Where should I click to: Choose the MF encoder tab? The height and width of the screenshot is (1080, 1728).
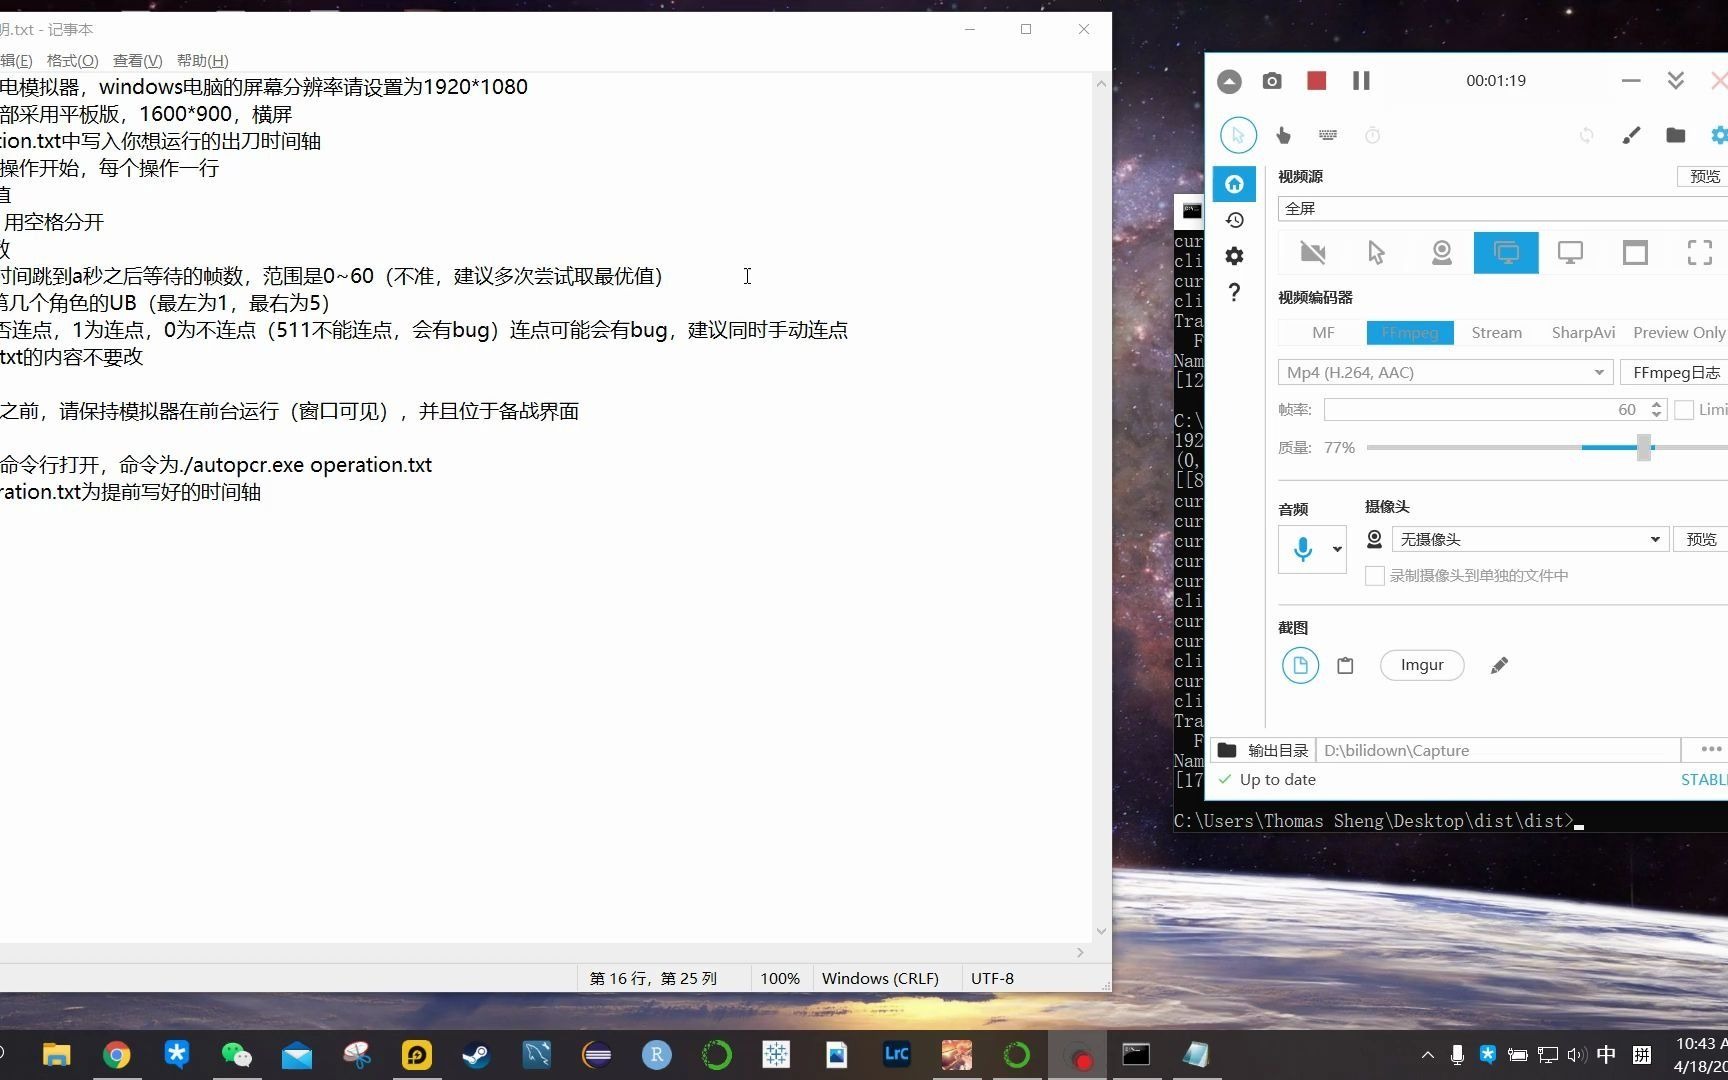pos(1322,333)
